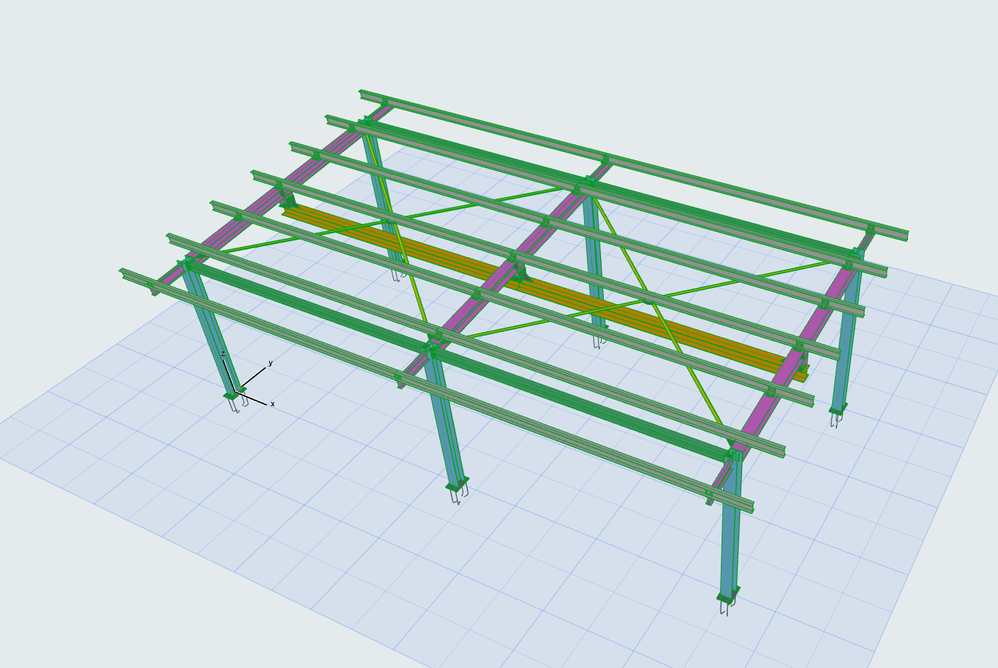Click the "y" axis label
This screenshot has height=668, width=998.
tap(271, 363)
